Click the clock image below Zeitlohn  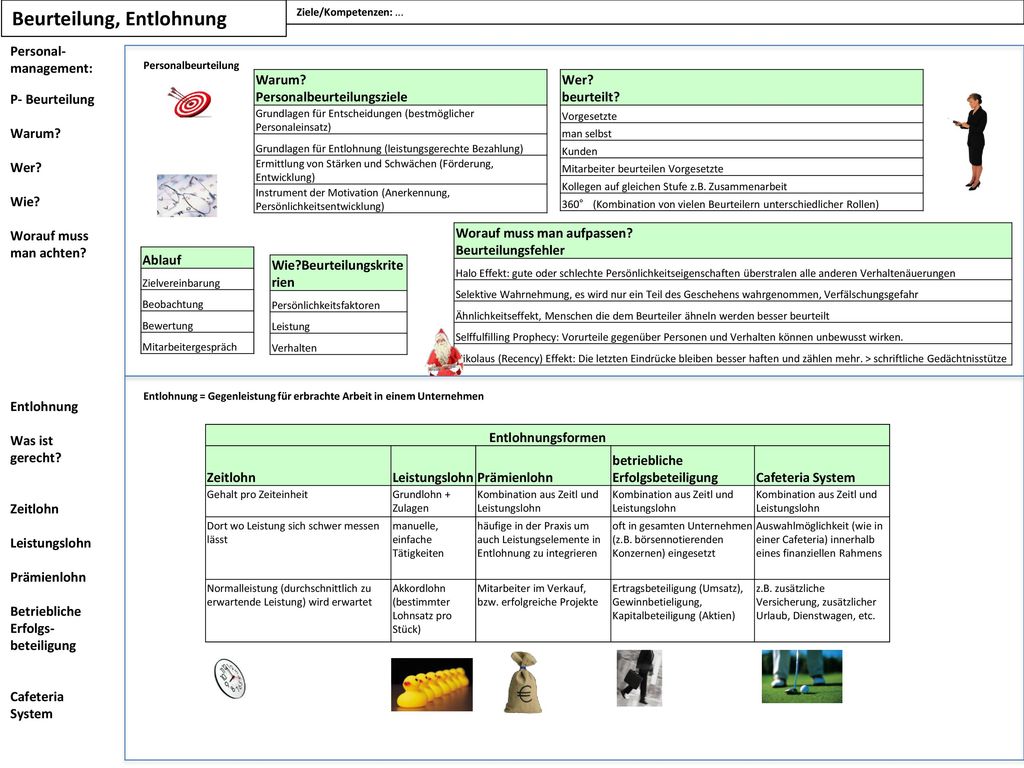(x=230, y=679)
